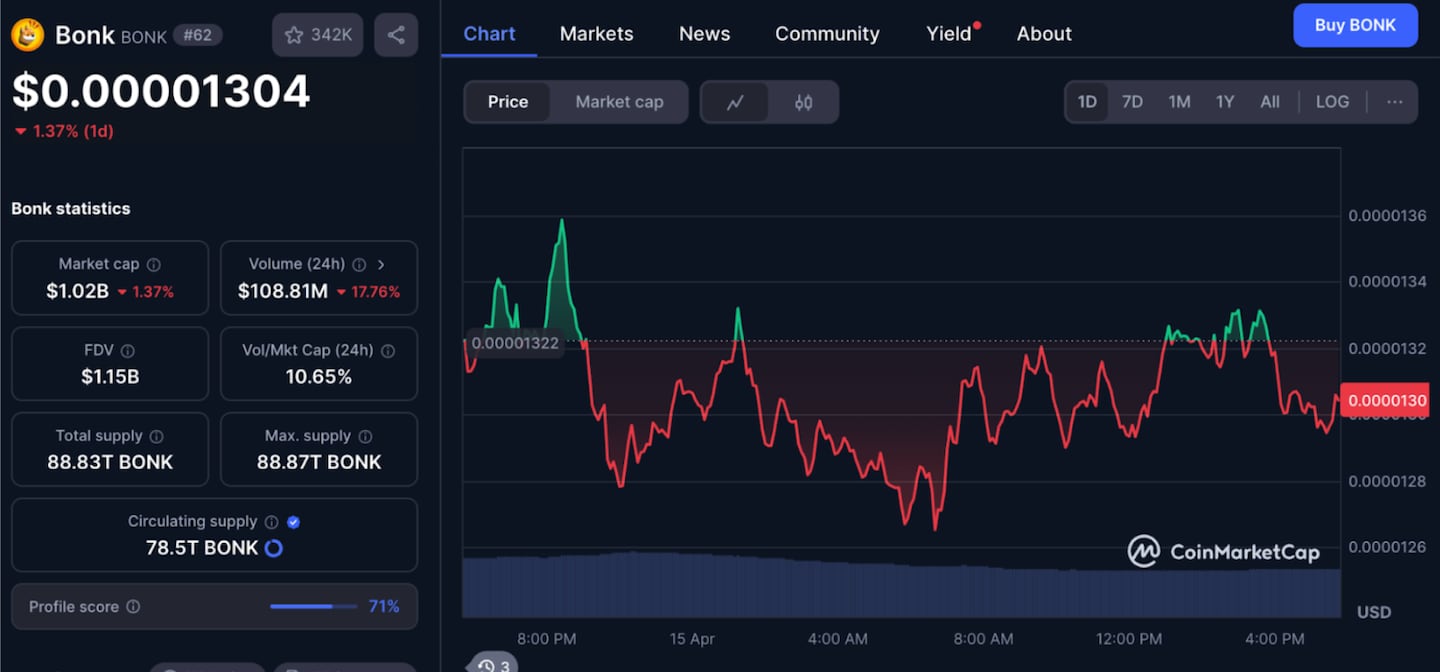The width and height of the screenshot is (1440, 672).
Task: Click the $1.02B market cap value
Action: tap(77, 291)
